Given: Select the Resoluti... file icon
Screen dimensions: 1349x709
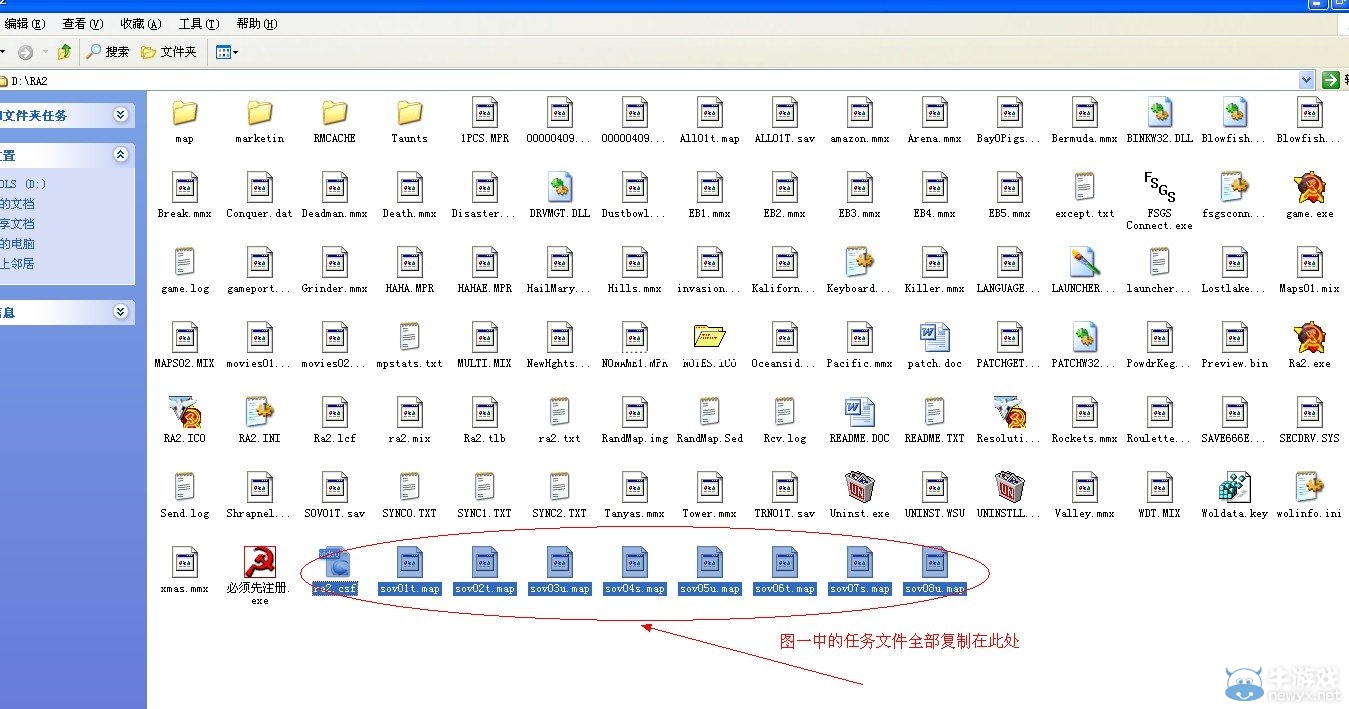Looking at the screenshot, I should (x=1010, y=412).
